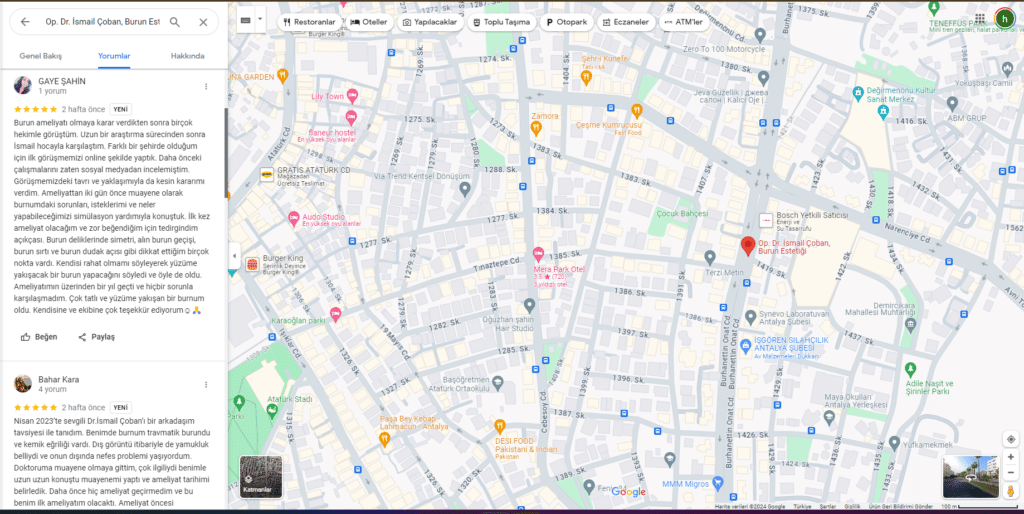Click the my location target icon
1024x514 pixels.
(x=1010, y=440)
